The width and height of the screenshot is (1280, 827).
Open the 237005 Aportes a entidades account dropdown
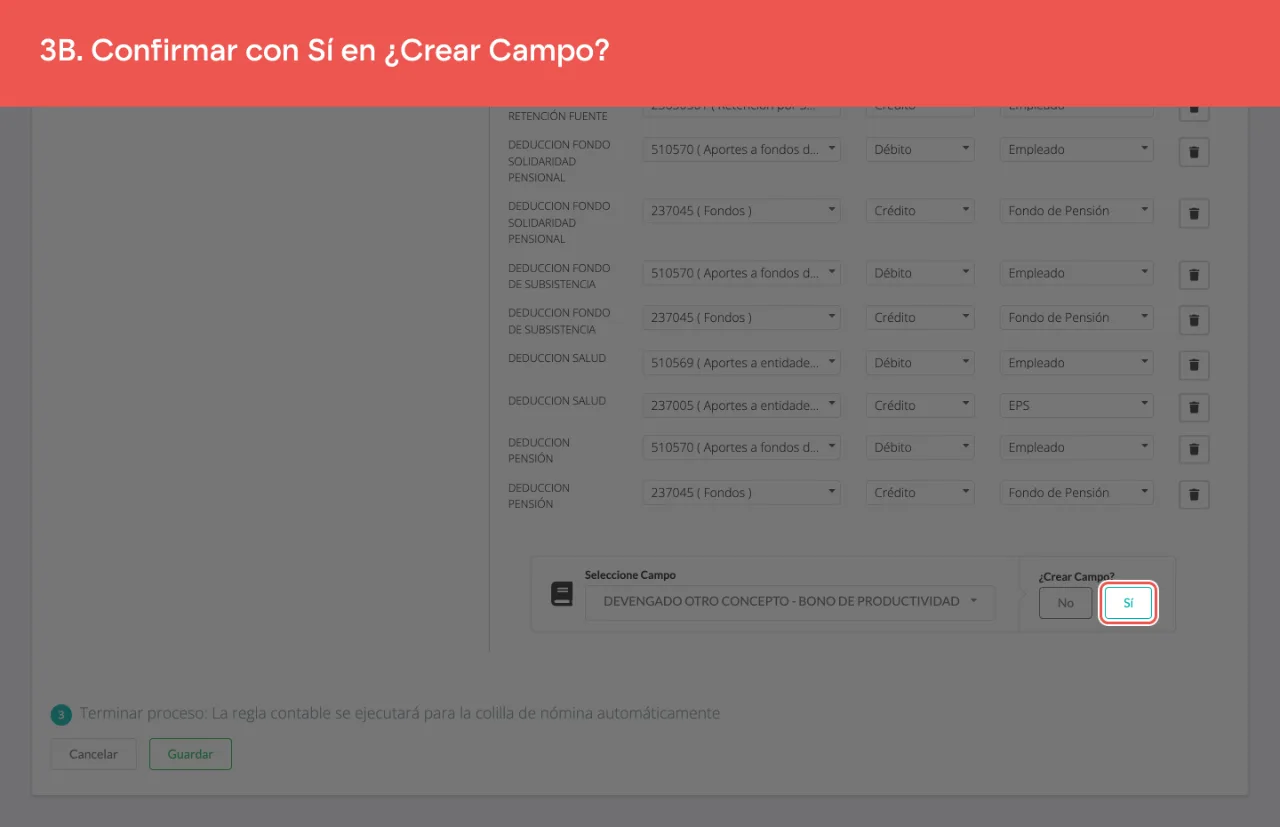pos(742,406)
